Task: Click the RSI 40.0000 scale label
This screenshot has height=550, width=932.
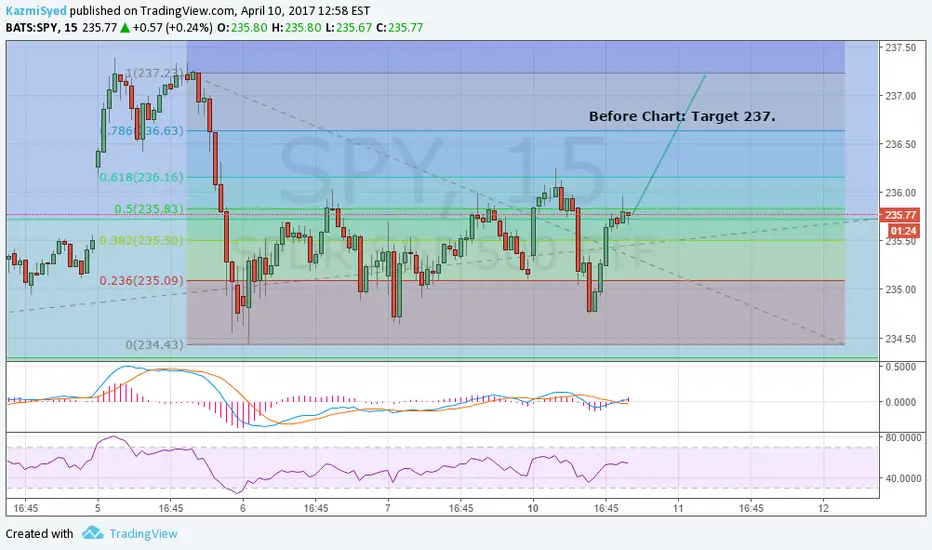Action: pyautogui.click(x=903, y=478)
